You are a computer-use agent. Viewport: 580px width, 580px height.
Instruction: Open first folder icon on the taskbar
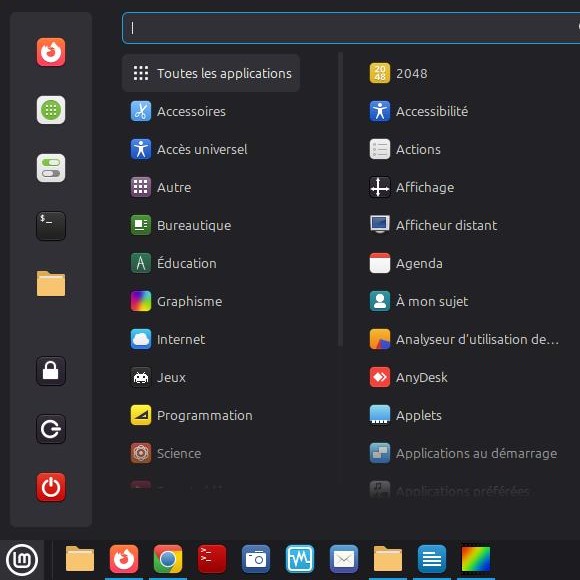click(x=80, y=559)
